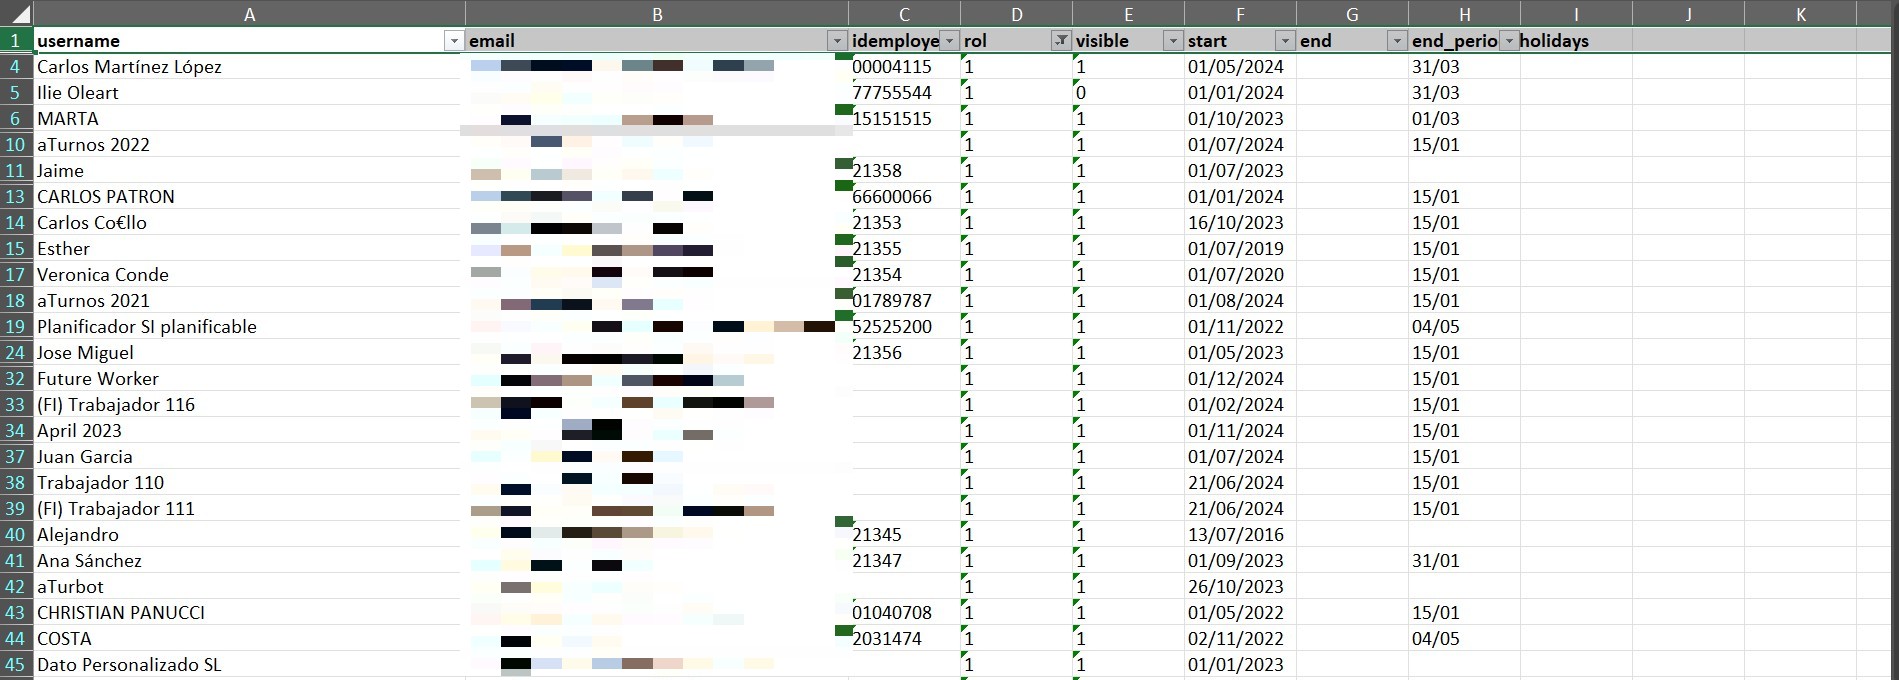Select row 19 header
The width and height of the screenshot is (1899, 680).
[16, 327]
